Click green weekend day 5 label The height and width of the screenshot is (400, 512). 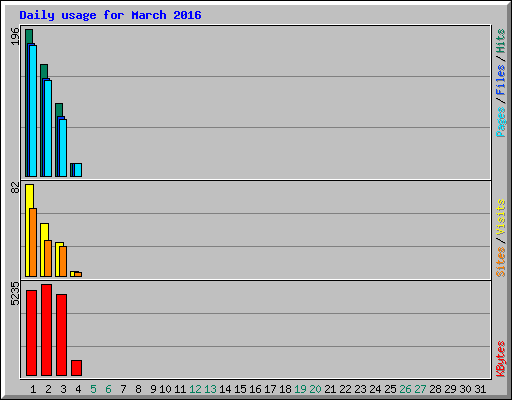point(93,389)
